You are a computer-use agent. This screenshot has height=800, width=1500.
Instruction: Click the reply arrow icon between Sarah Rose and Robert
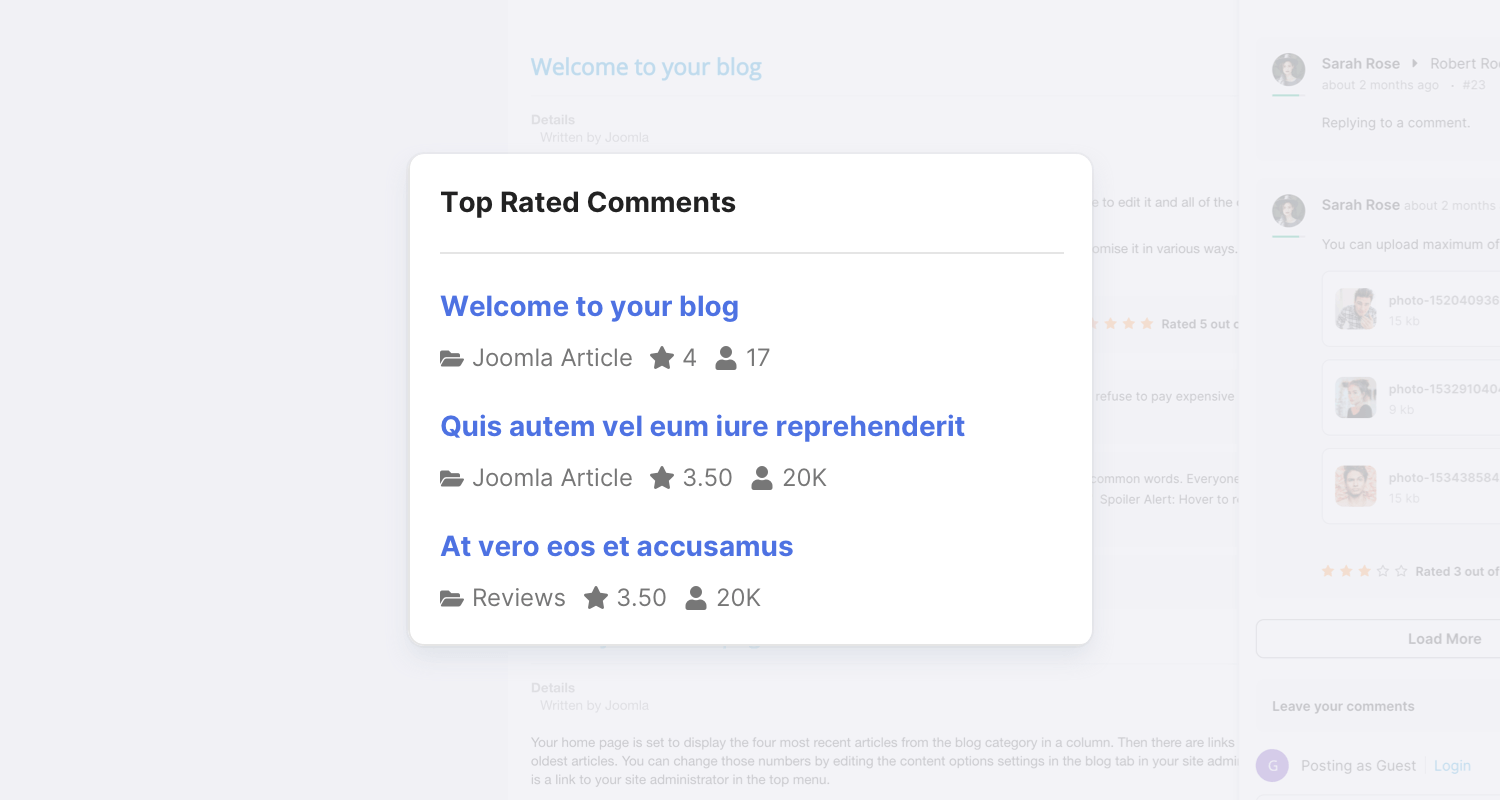pos(1416,62)
